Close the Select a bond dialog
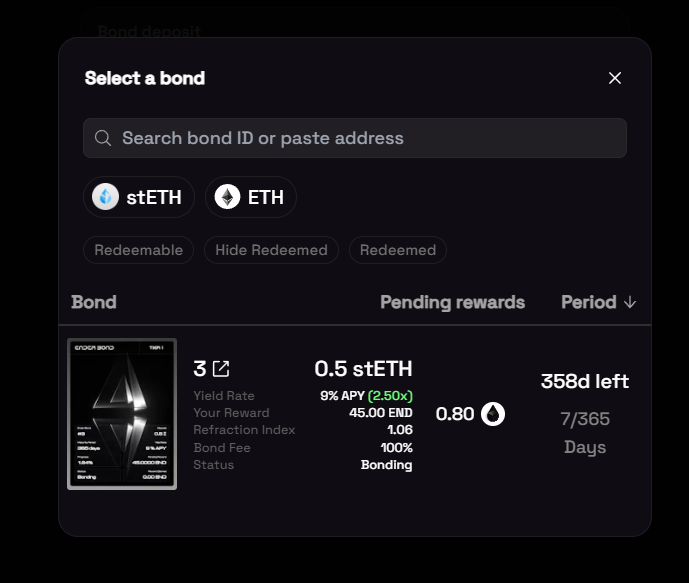689x583 pixels. [615, 78]
